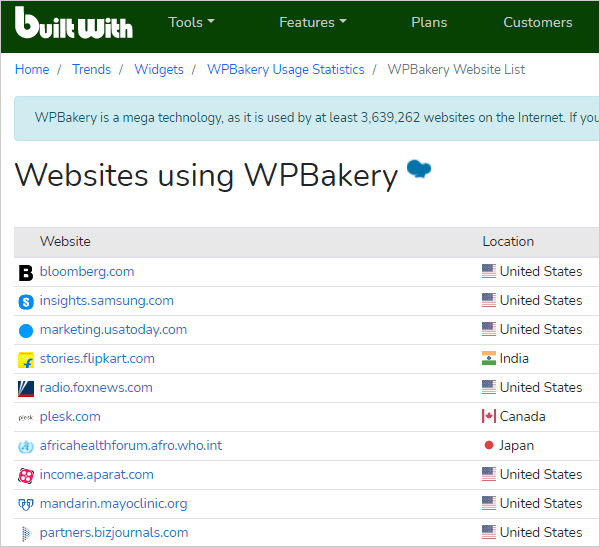The height and width of the screenshot is (547, 600).
Task: Click the Mayo Clinic mandarin favicon
Action: (x=26, y=505)
